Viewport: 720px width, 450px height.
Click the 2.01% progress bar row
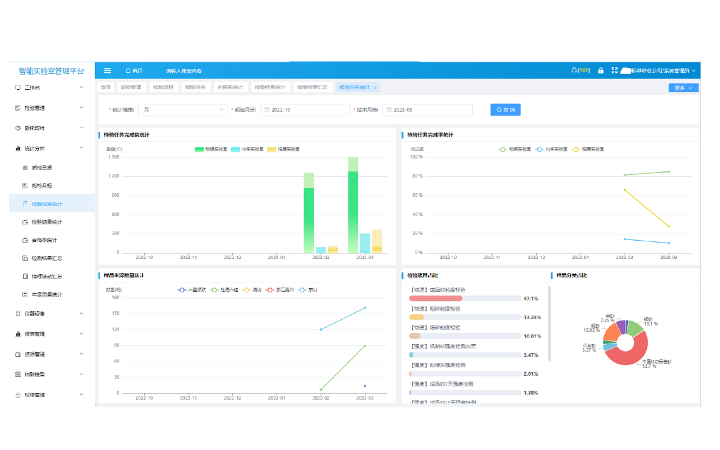point(465,374)
